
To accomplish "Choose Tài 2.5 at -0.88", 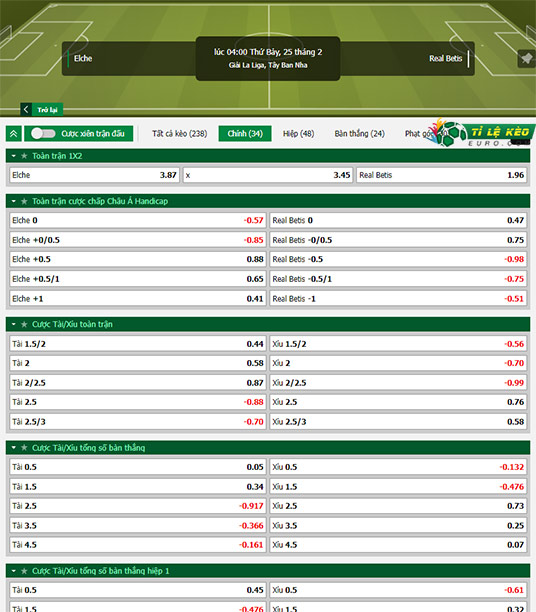I will click(x=138, y=402).
